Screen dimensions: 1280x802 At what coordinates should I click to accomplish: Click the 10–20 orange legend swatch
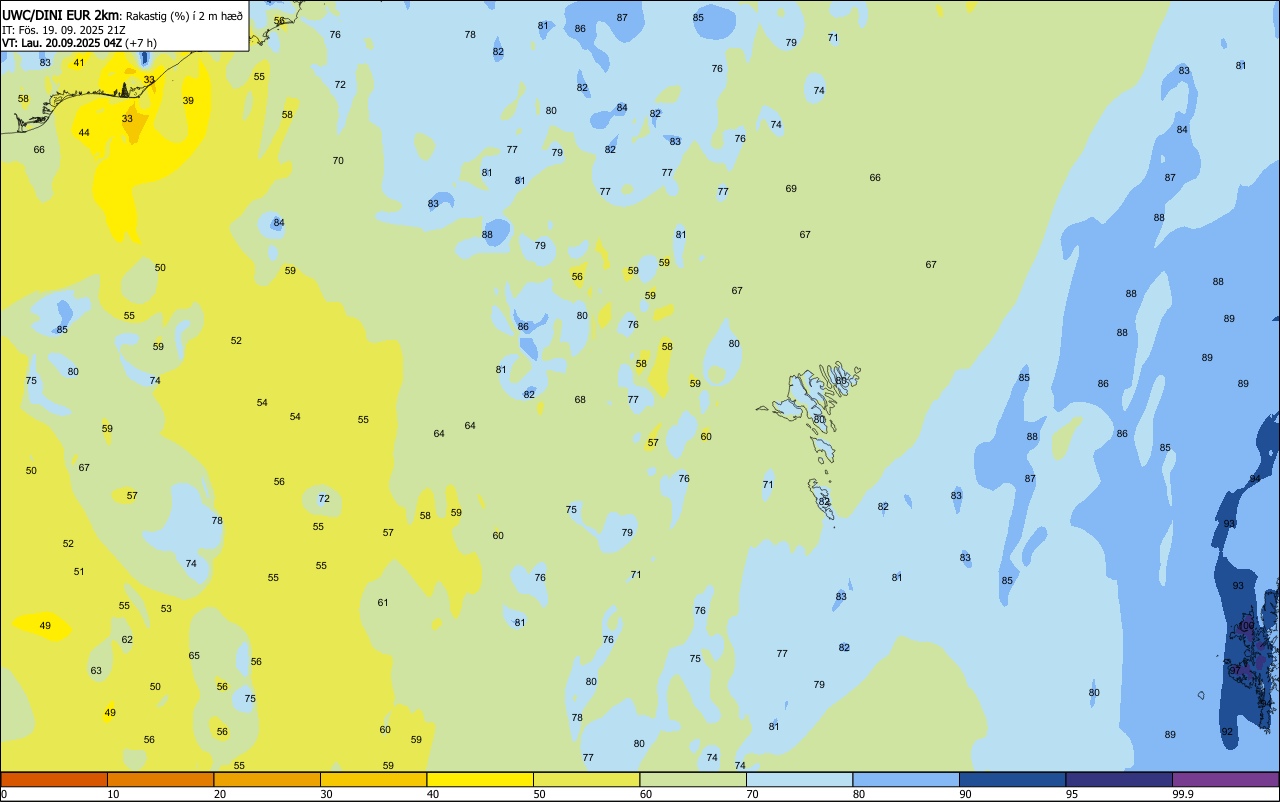pos(160,779)
